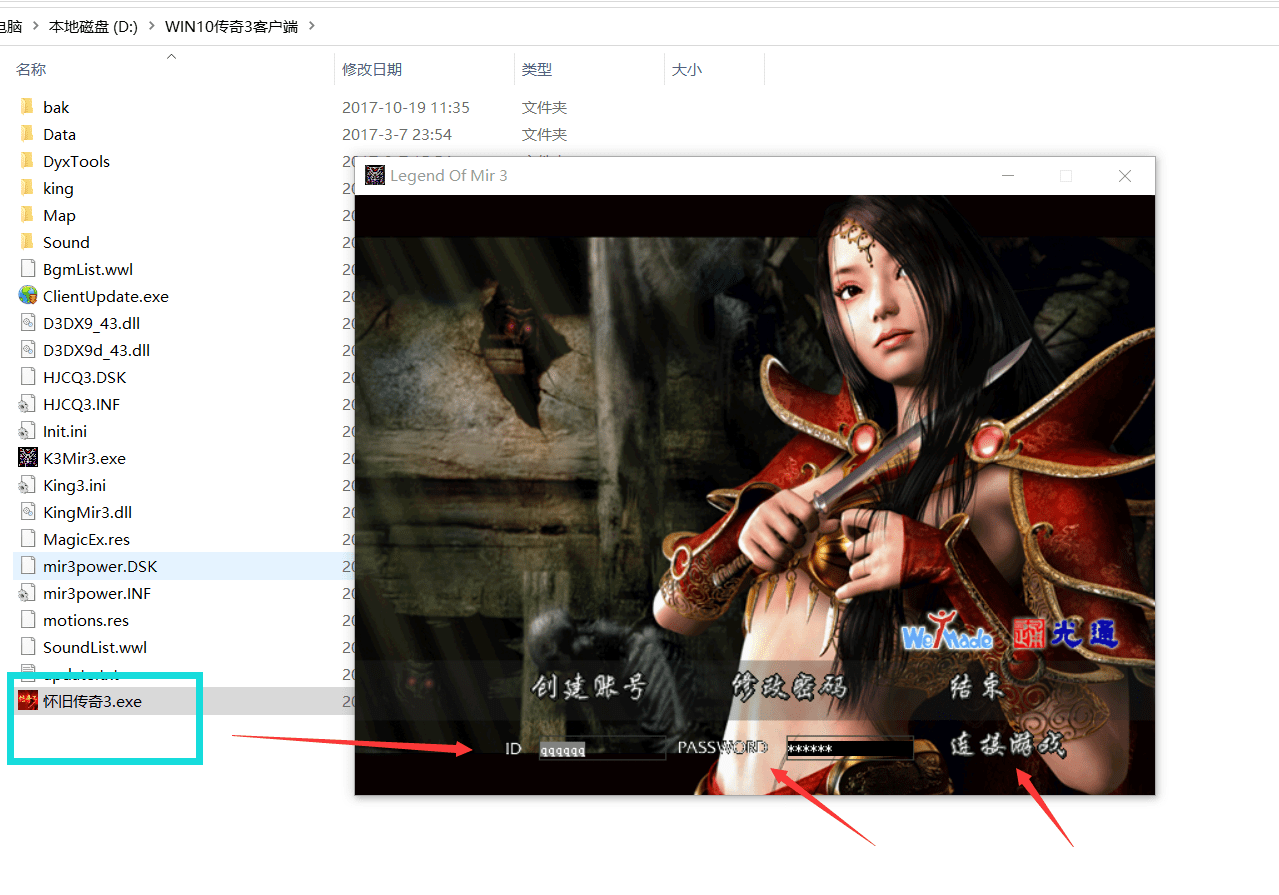Image resolution: width=1279 pixels, height=895 pixels.
Task: Expand the chevron after WIN10传奇3客户端 breadcrumb
Action: [x=312, y=26]
